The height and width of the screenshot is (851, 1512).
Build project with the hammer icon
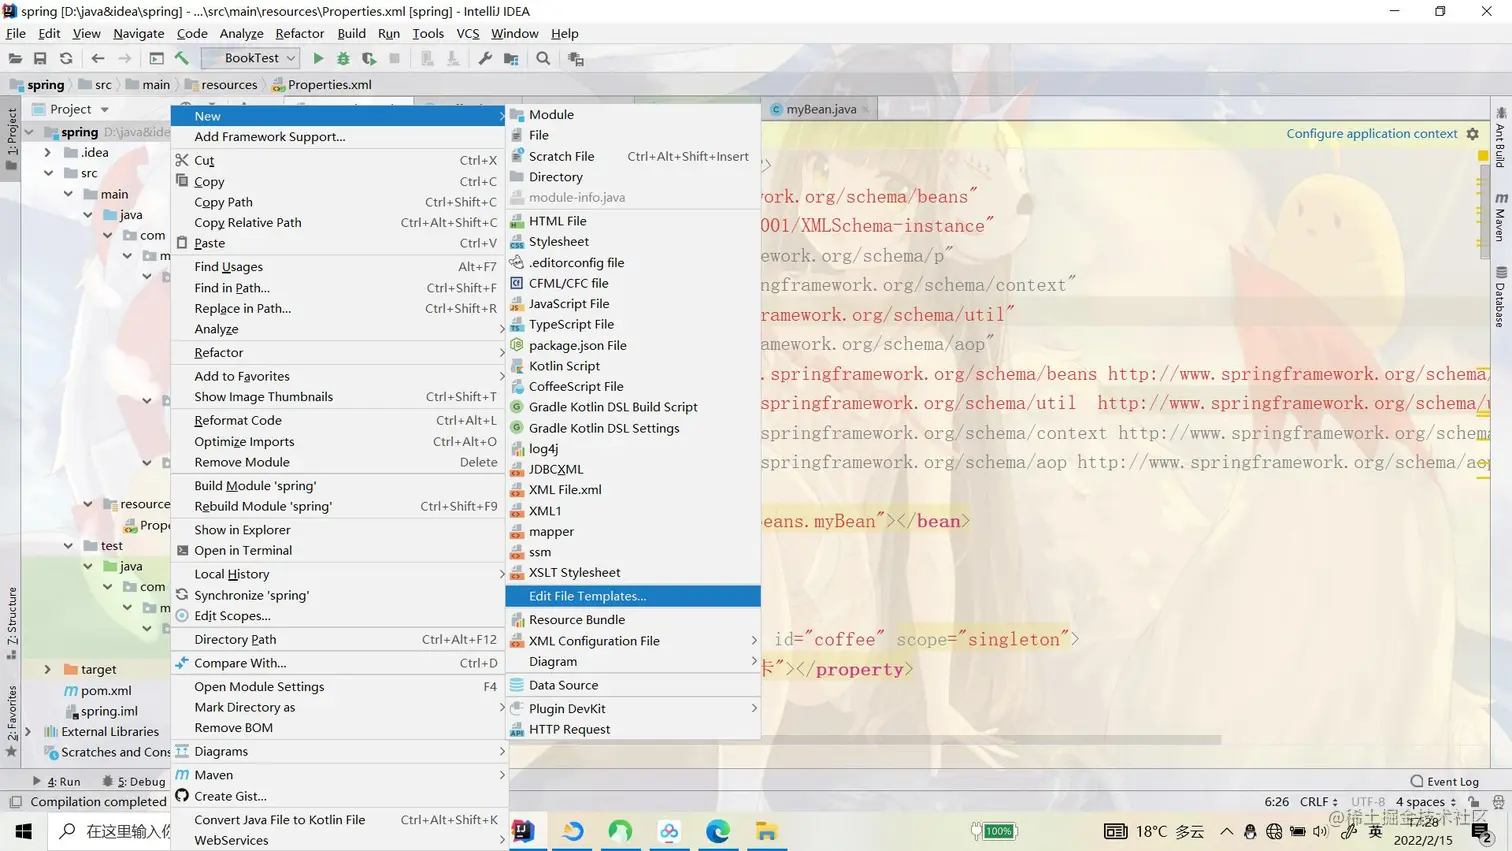pyautogui.click(x=182, y=59)
